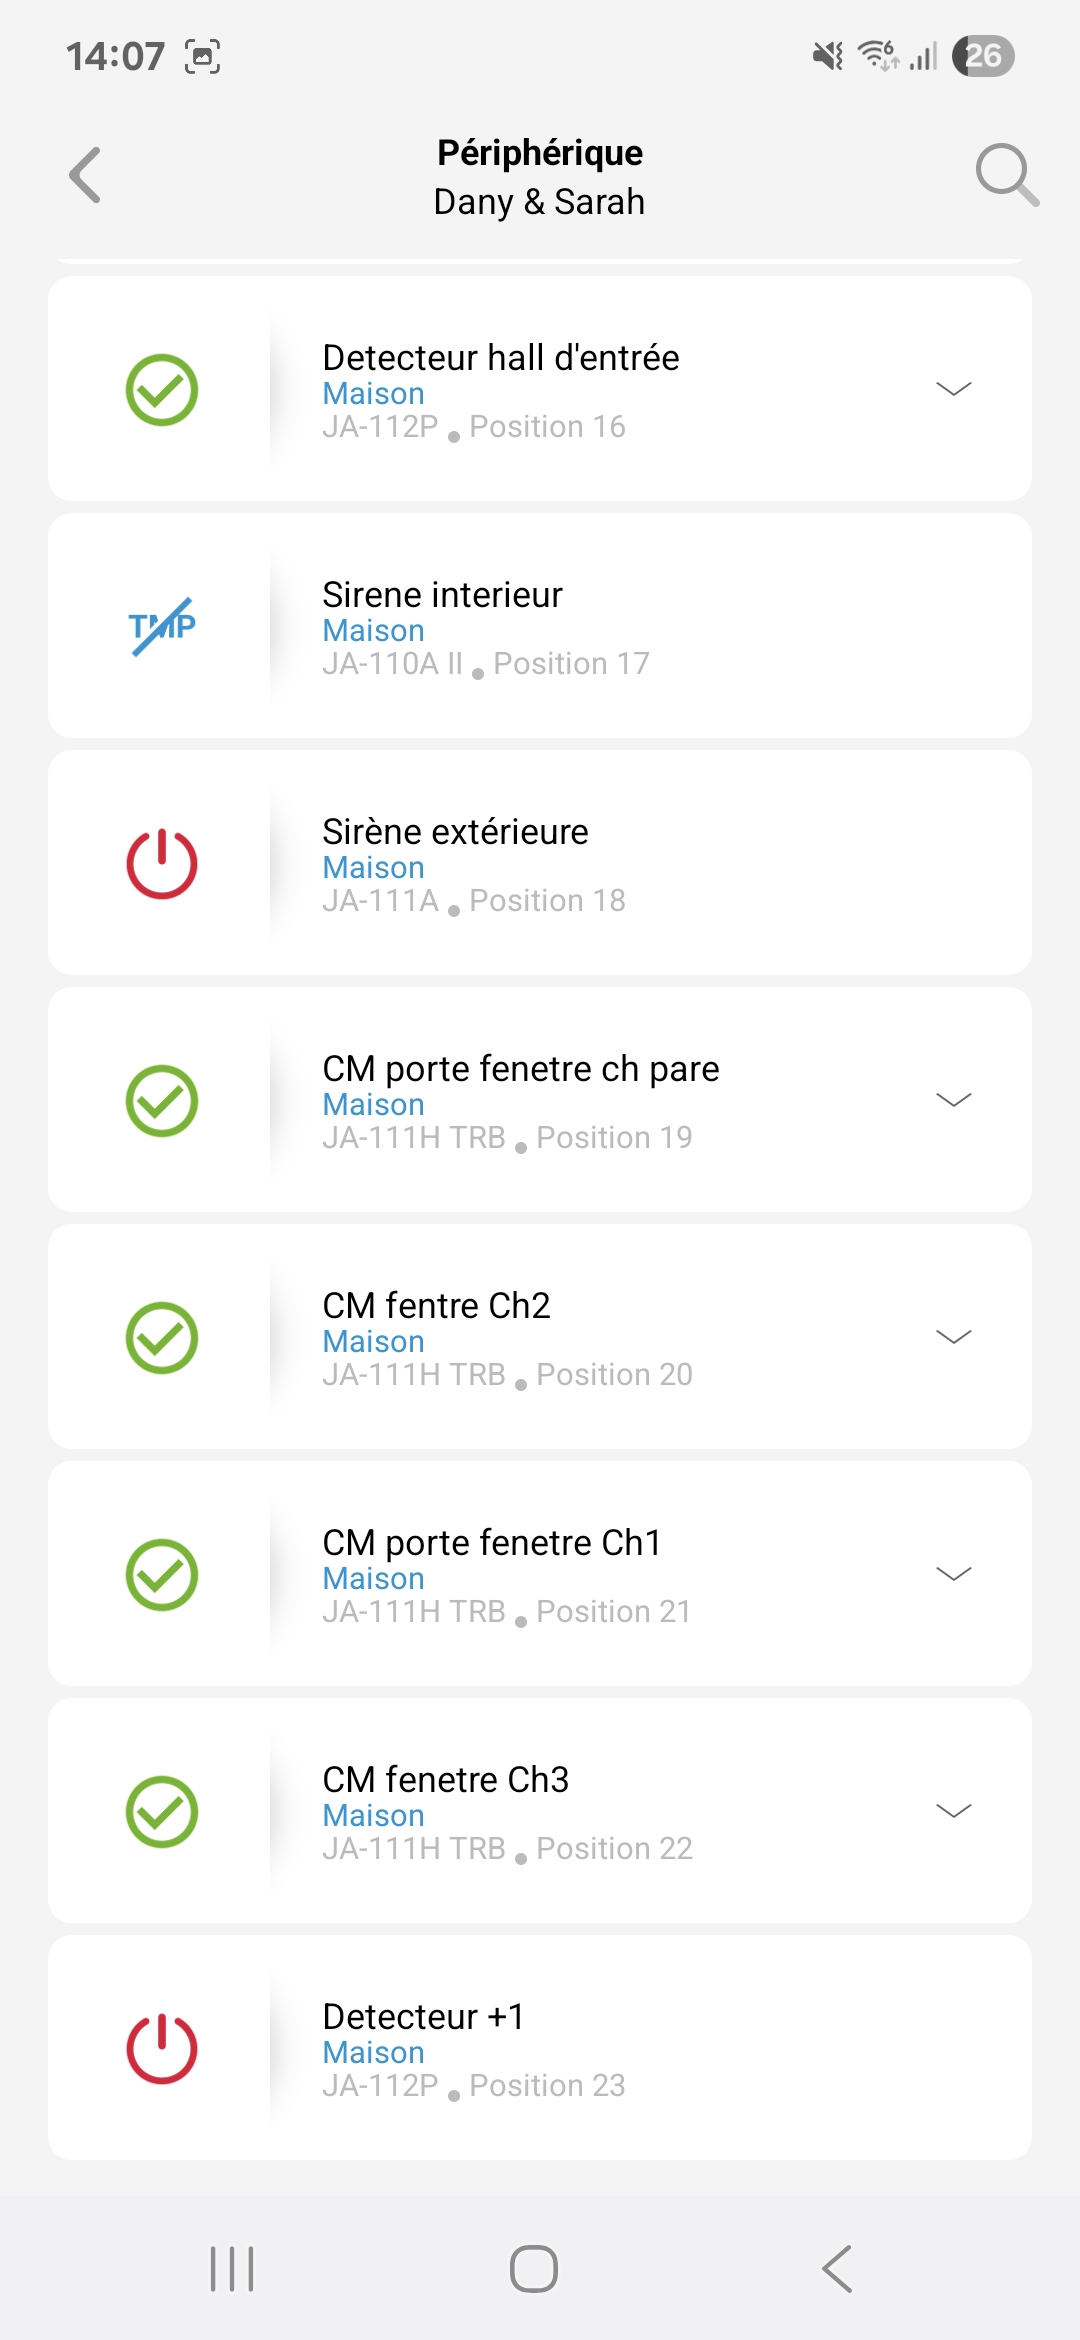Open Android recent apps button

pos(232,2269)
